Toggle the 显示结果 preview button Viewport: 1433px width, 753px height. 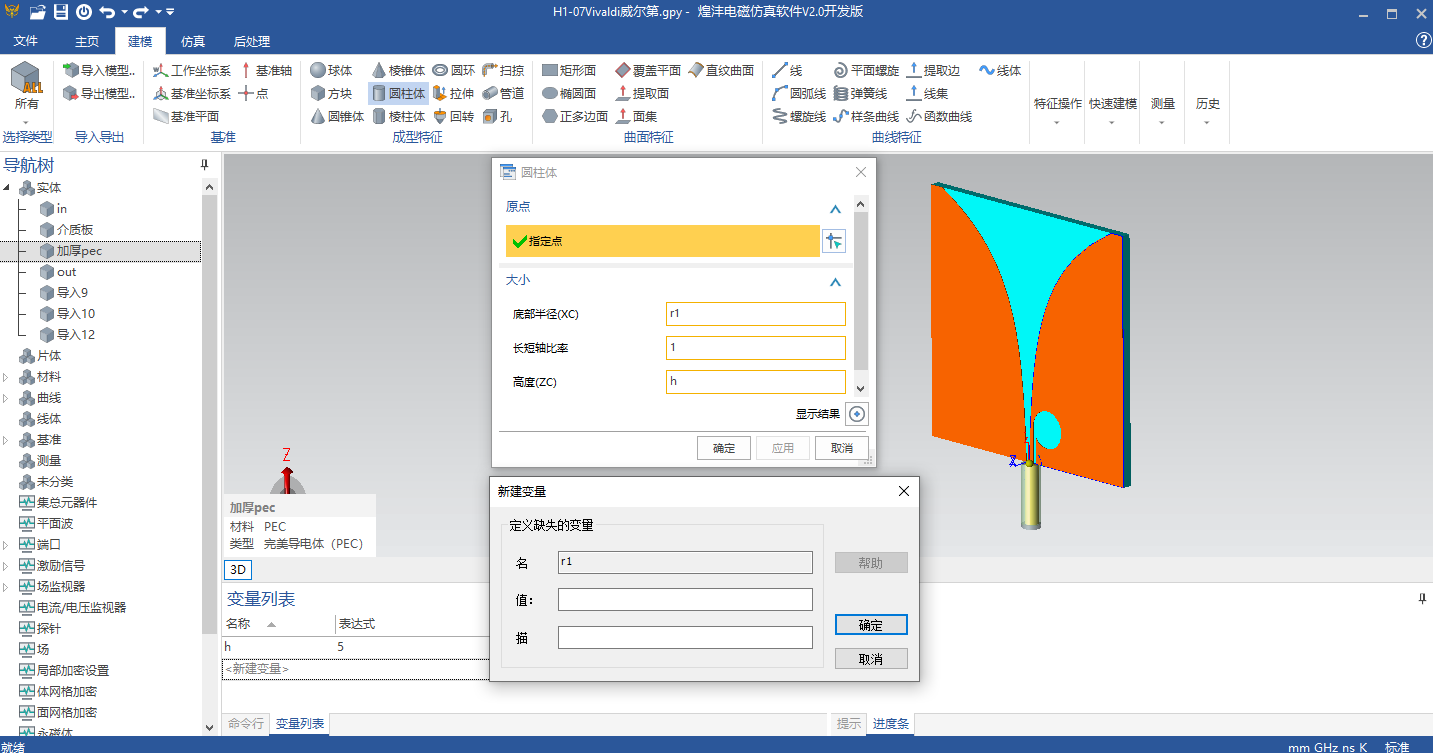click(x=857, y=414)
